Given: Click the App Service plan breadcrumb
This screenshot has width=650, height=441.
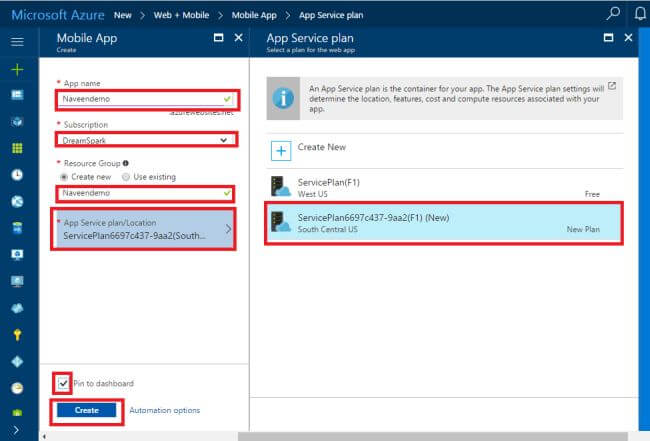Looking at the screenshot, I should pos(331,15).
